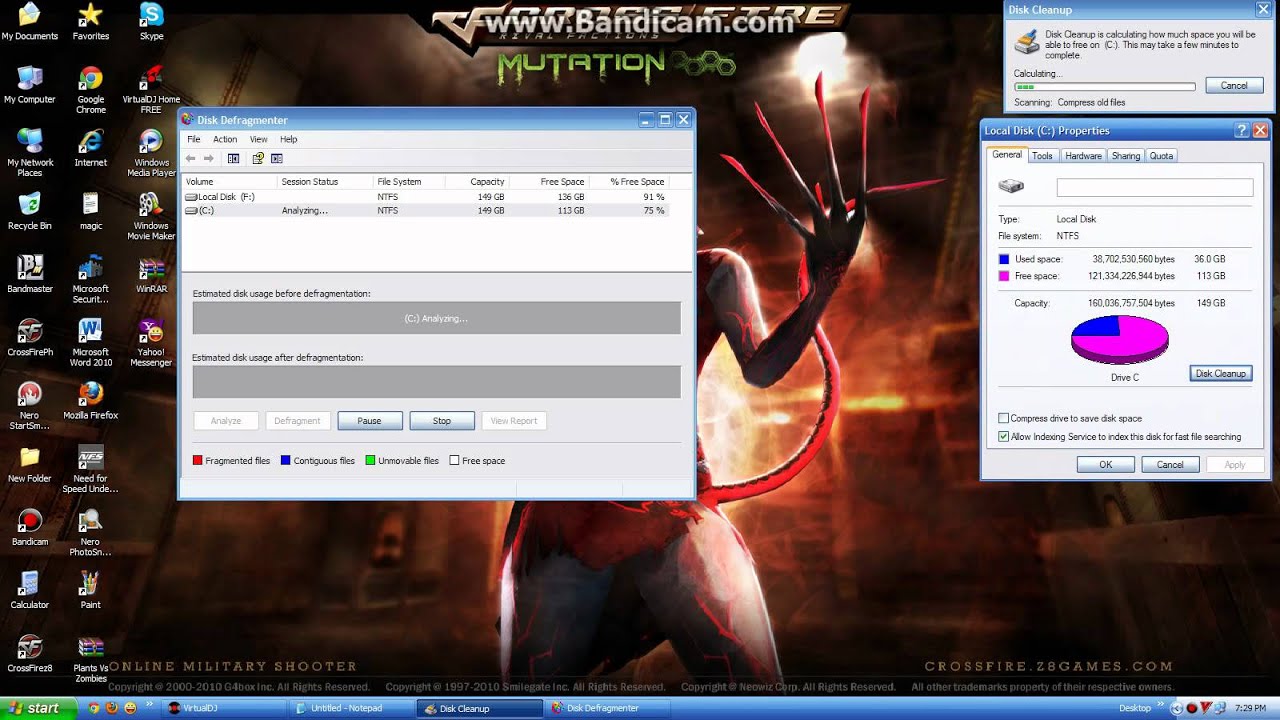Select Need for Speed desktop icon

91,469
